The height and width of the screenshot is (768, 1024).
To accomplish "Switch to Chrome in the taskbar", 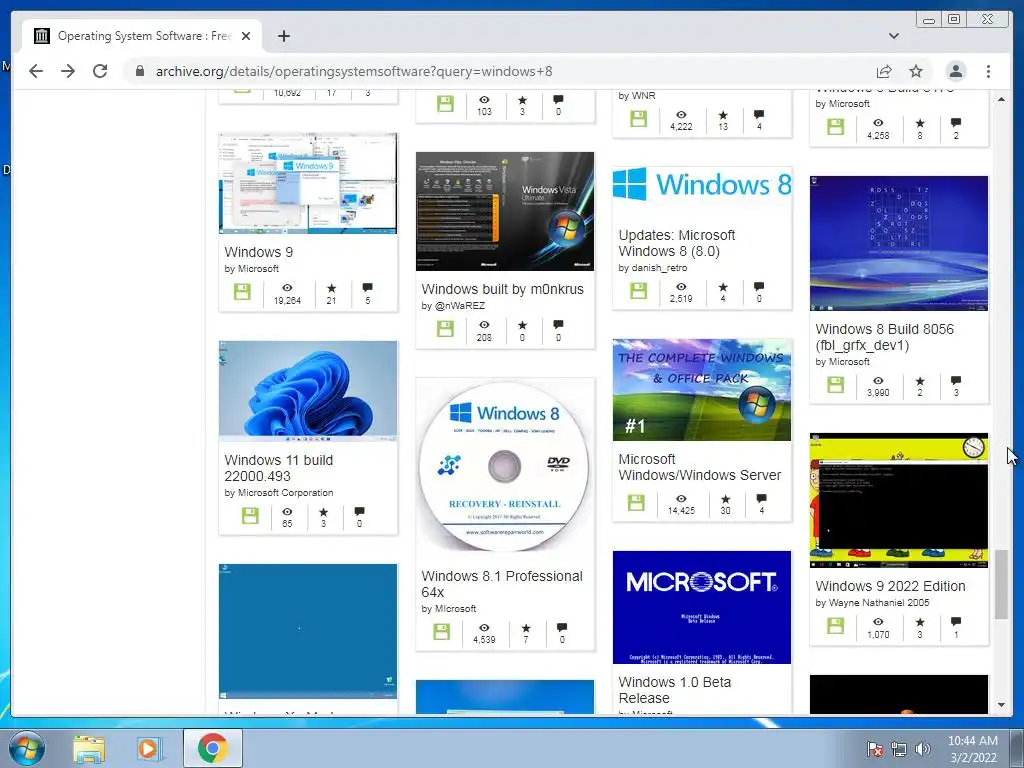I will 212,748.
